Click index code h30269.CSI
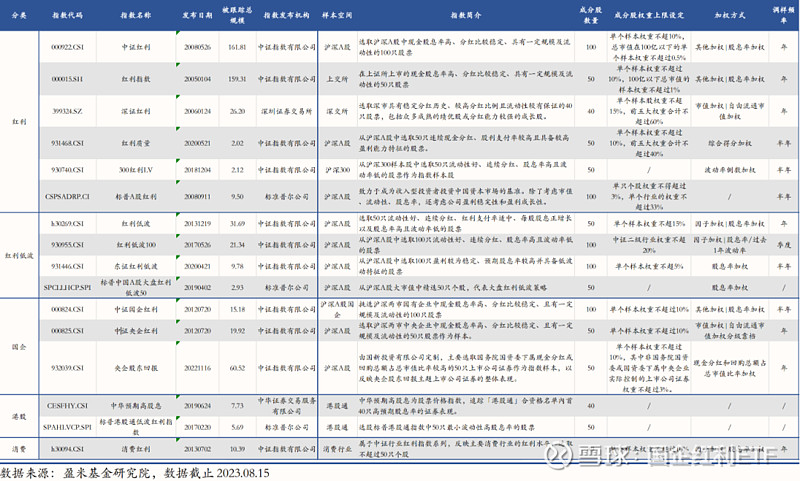Screen dimensions: 800x481 coord(67,223)
